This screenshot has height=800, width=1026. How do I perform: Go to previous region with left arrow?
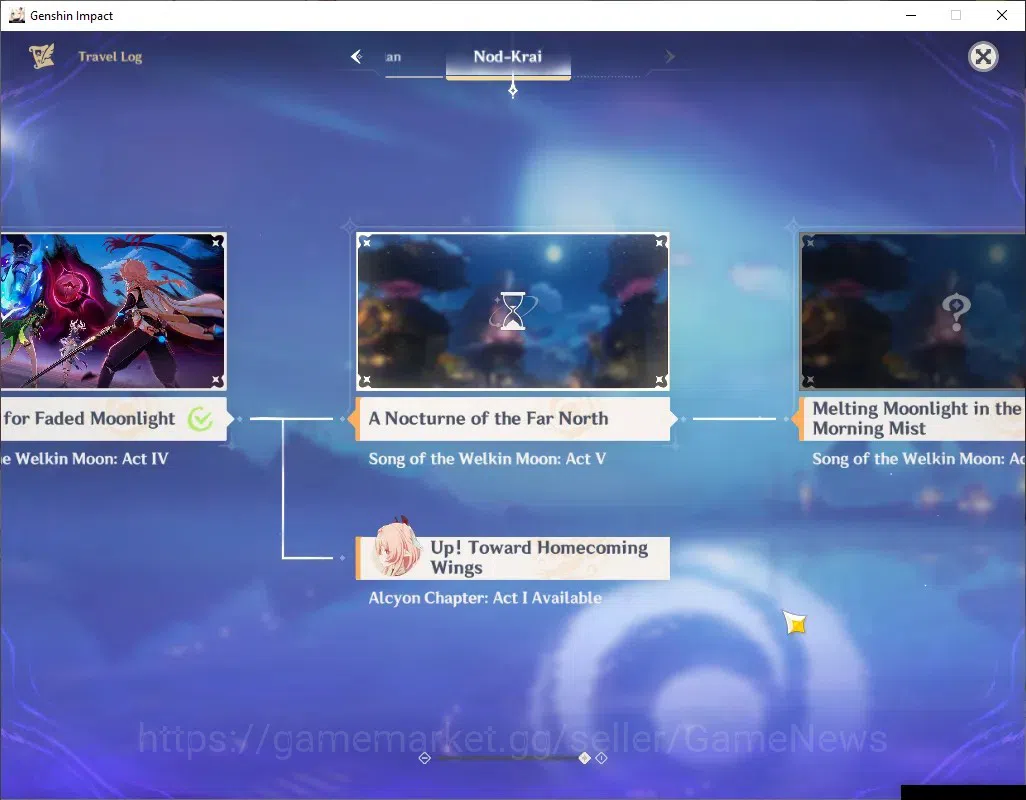click(x=357, y=57)
